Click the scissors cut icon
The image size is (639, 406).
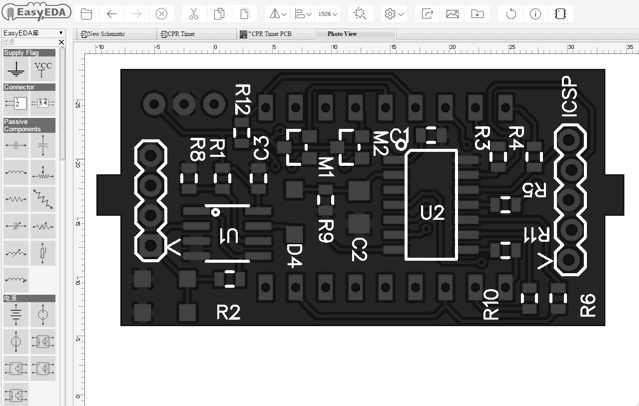coord(192,15)
